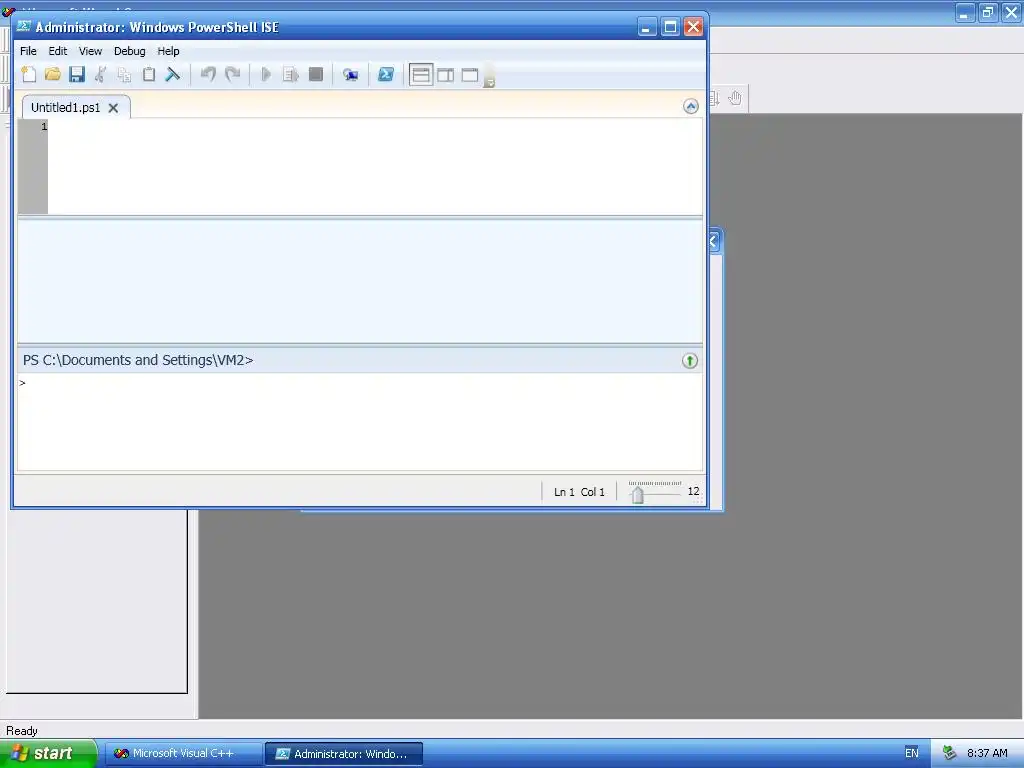Show the Script Pane maximized layout
The image size is (1024, 768).
pyautogui.click(x=470, y=75)
